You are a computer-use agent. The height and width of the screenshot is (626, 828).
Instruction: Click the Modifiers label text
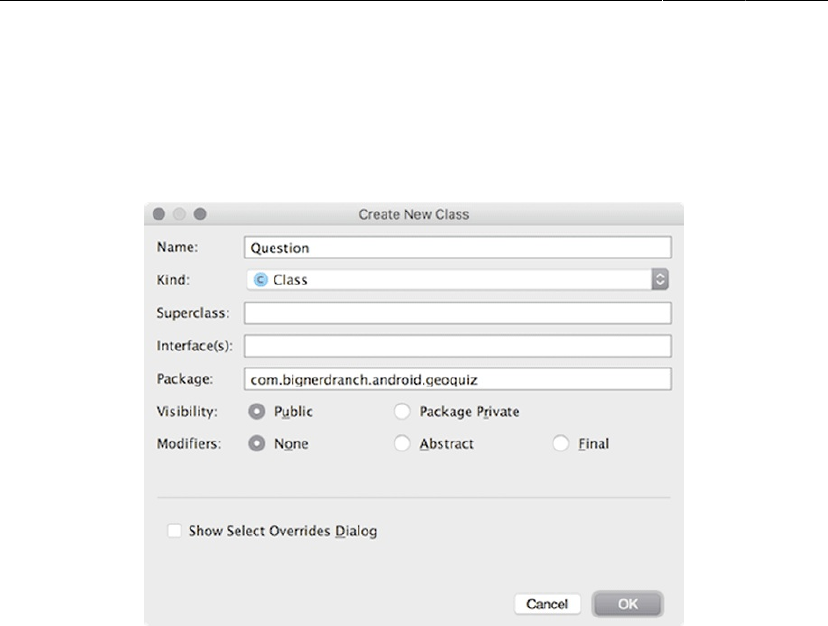pos(188,444)
